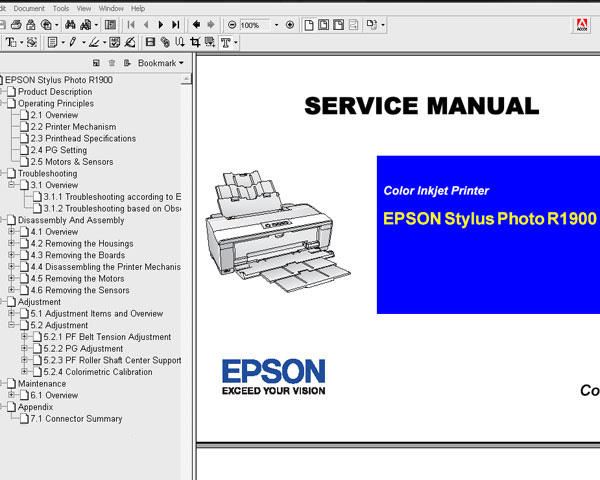Open the Window menu
The width and height of the screenshot is (600, 480).
click(111, 8)
